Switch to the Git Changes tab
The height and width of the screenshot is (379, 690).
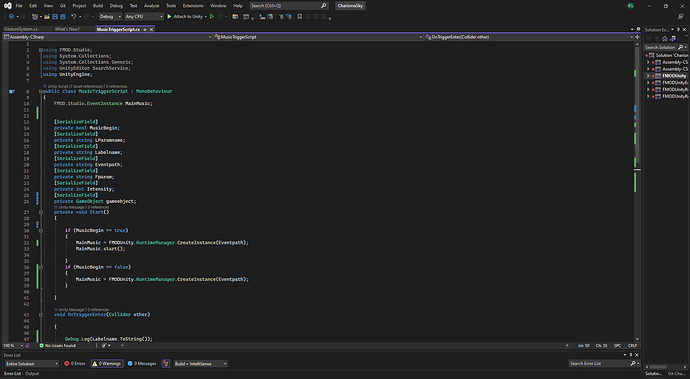(x=676, y=373)
